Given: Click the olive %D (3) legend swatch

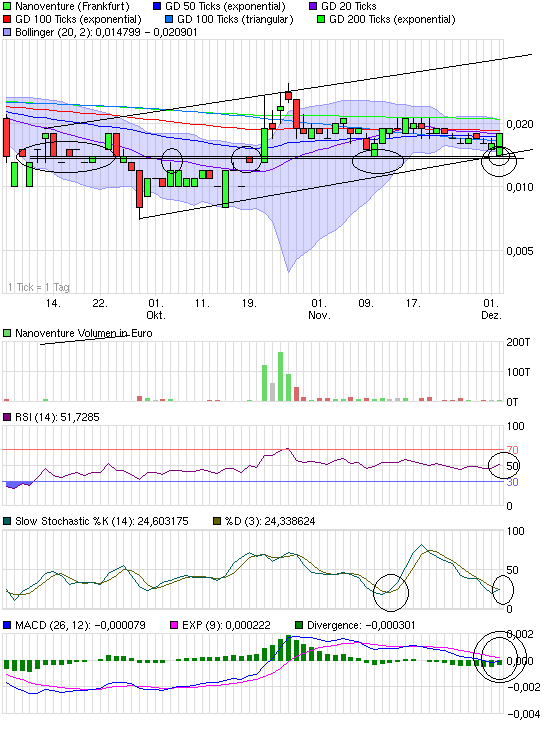Looking at the screenshot, I should 217,521.
